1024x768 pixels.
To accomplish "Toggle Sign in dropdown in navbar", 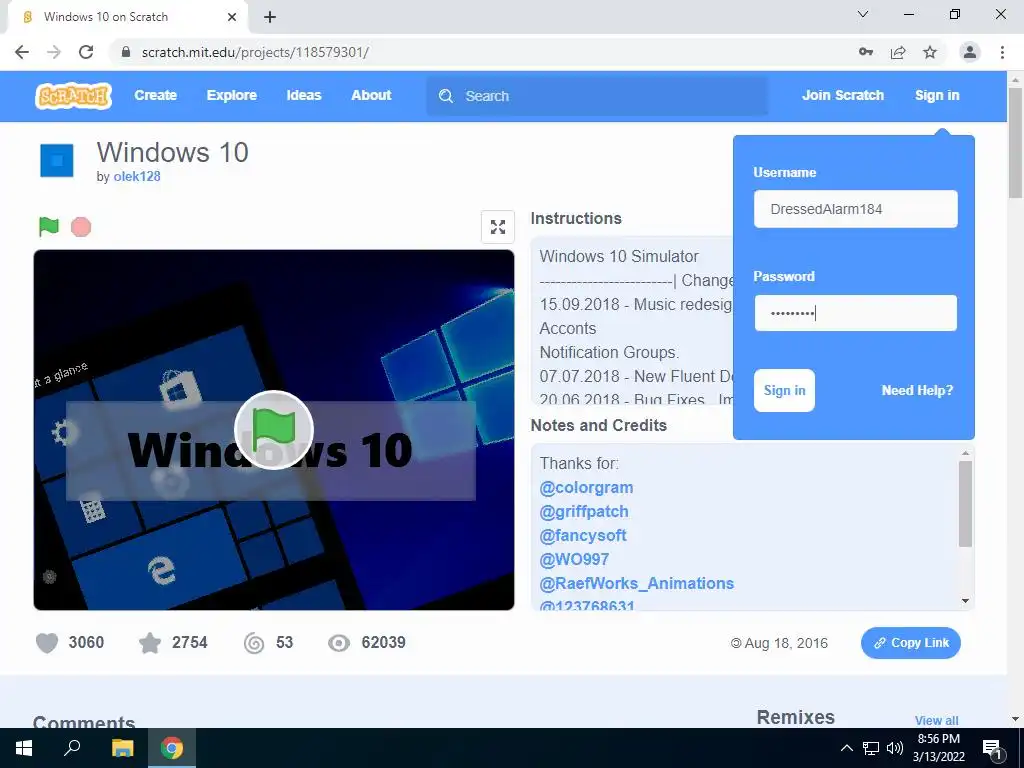I will (x=936, y=95).
